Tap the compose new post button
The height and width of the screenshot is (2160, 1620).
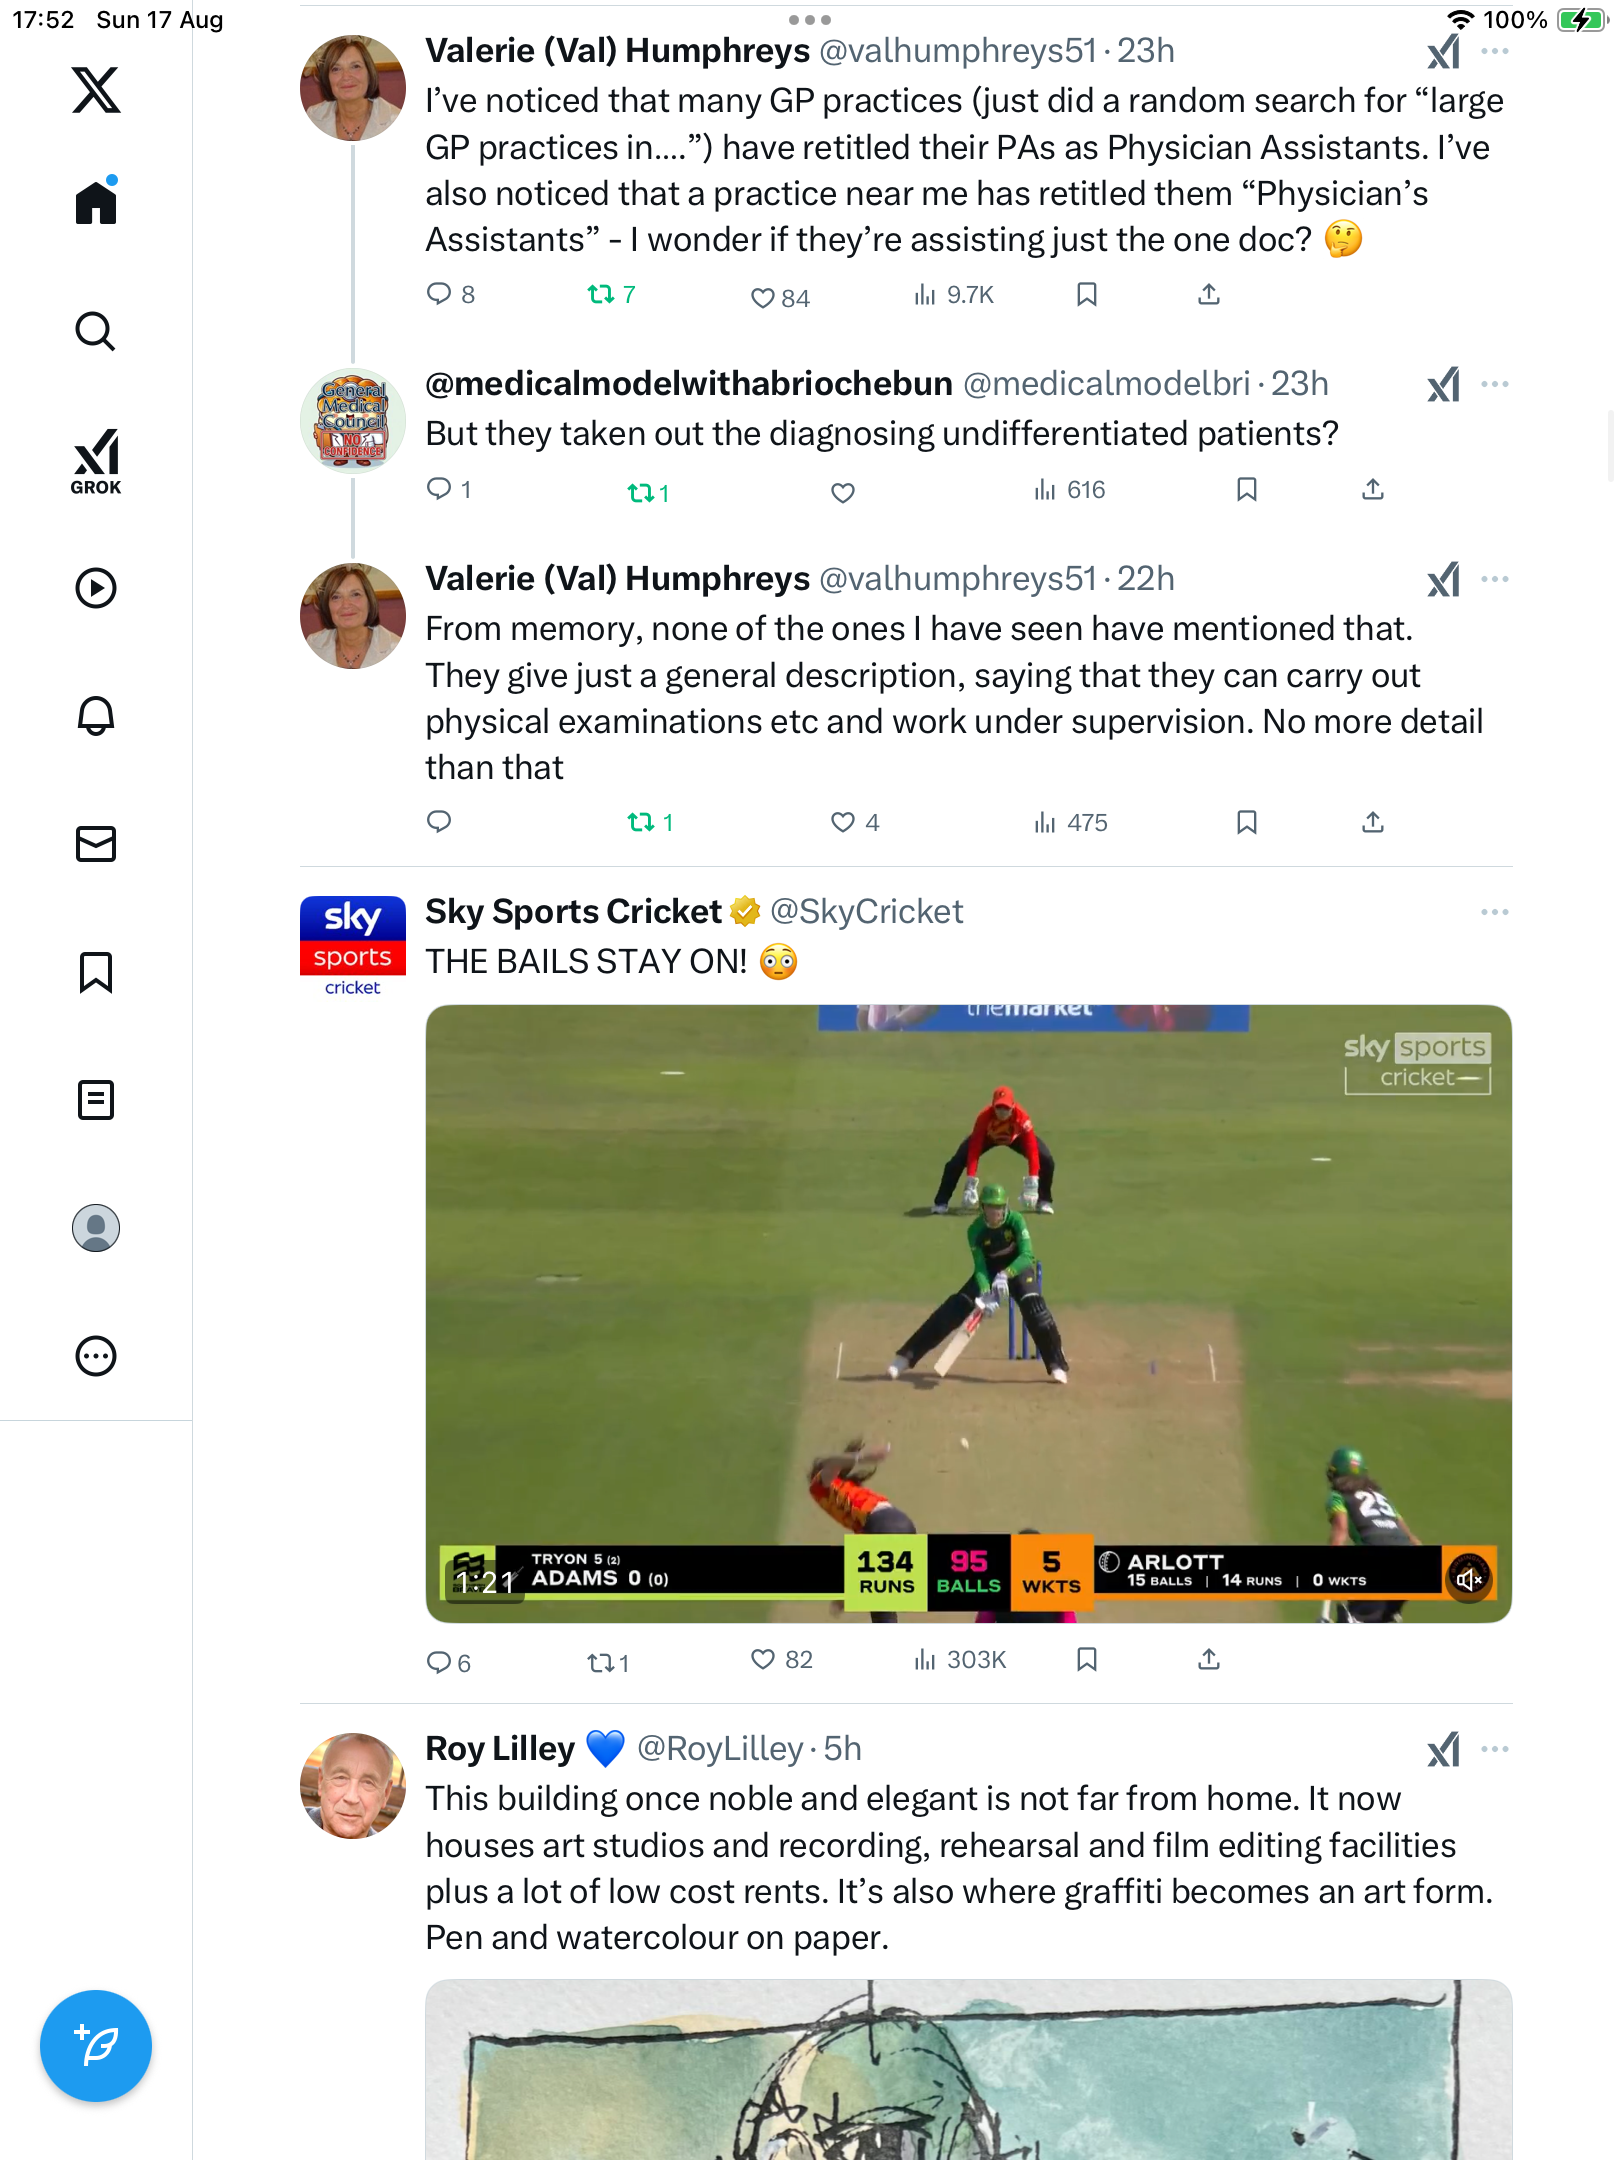pos(96,2046)
